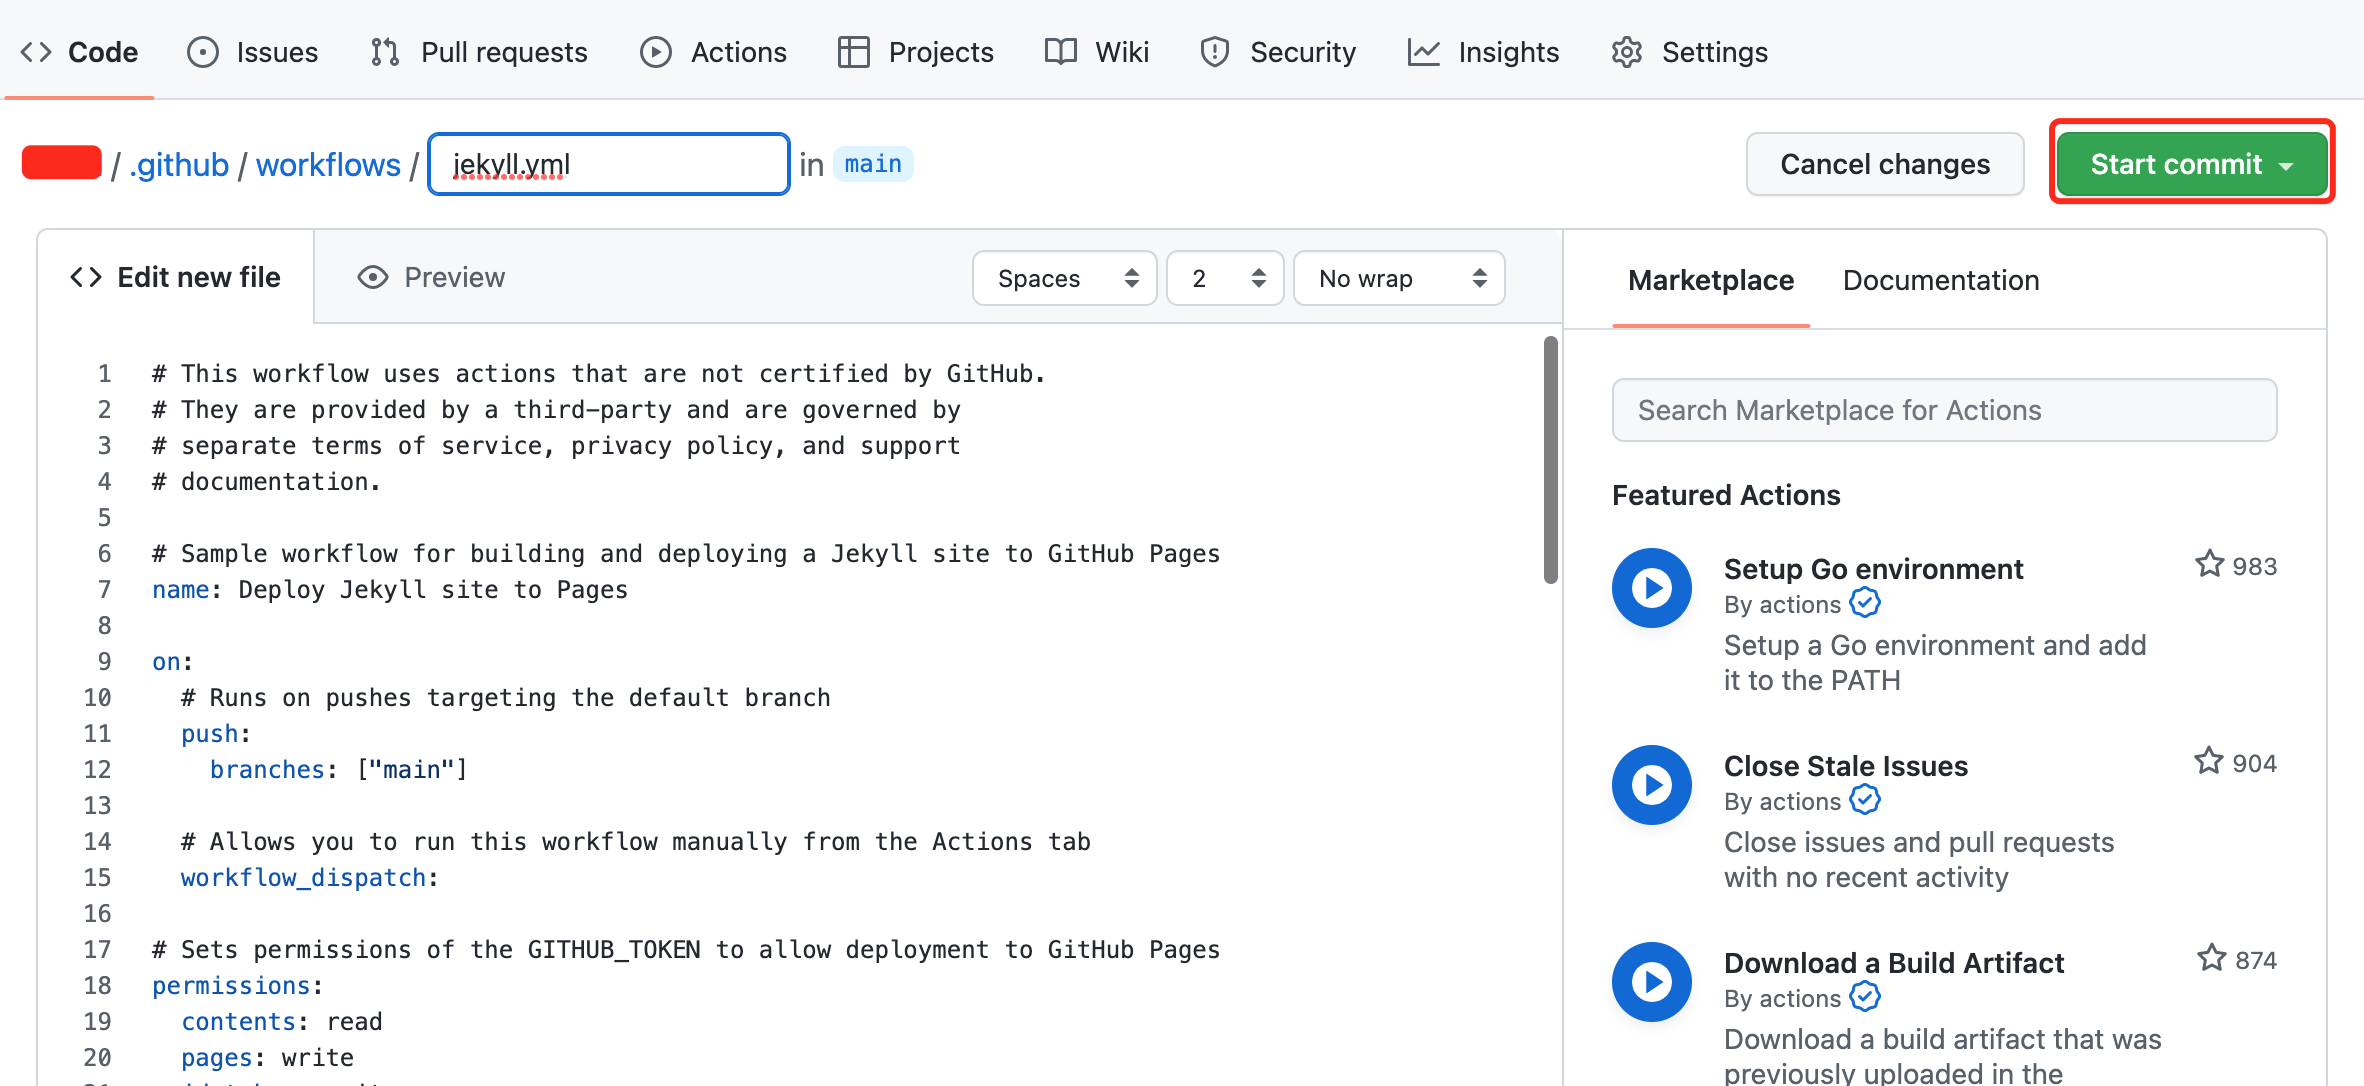This screenshot has height=1086, width=2364.
Task: Click the Issues circle icon
Action: 203,52
